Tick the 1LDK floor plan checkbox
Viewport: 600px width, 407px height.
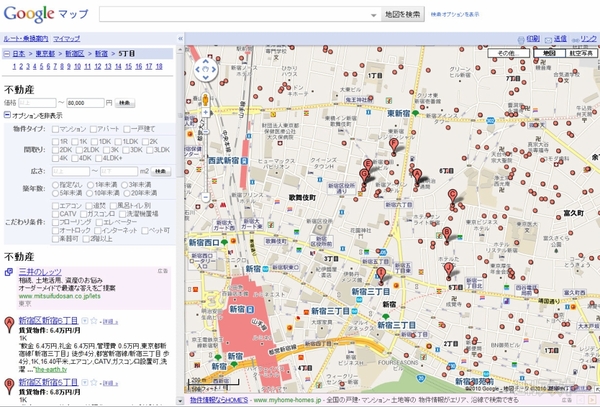tap(118, 142)
